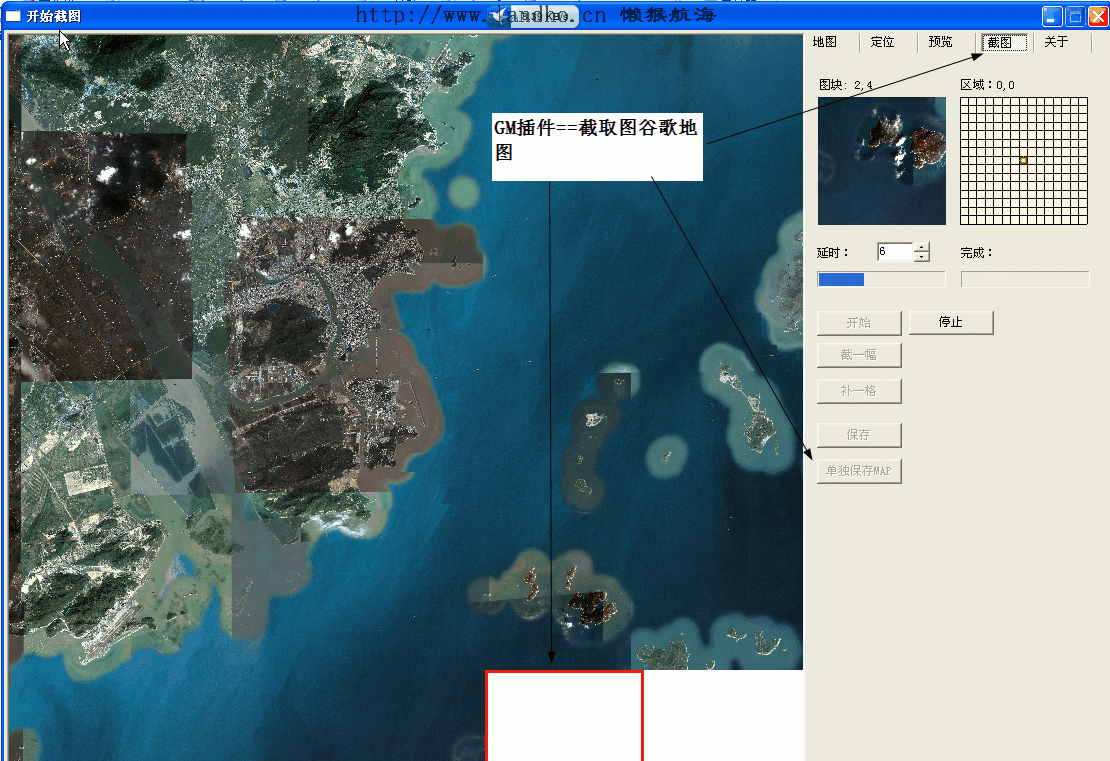
Task: Click the 开始 button
Action: coord(859,323)
